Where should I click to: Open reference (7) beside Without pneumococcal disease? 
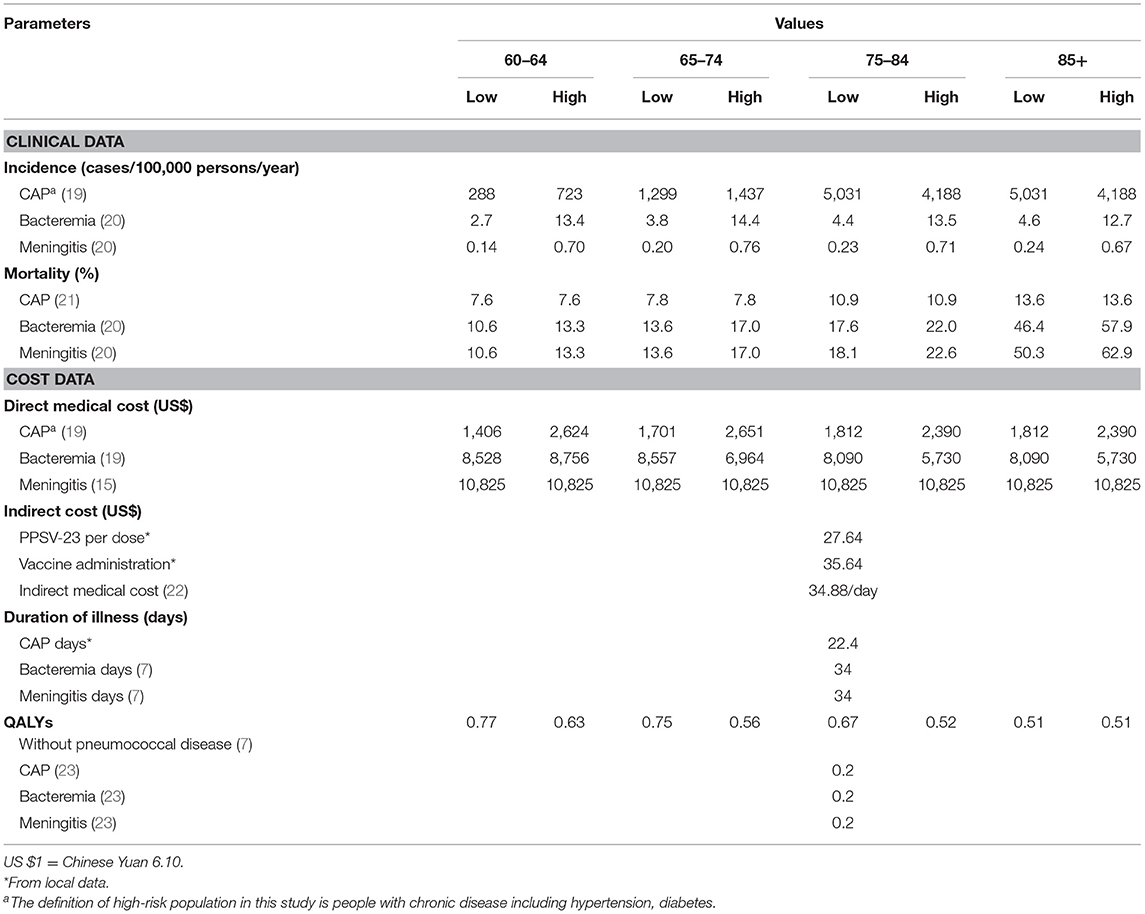244,745
